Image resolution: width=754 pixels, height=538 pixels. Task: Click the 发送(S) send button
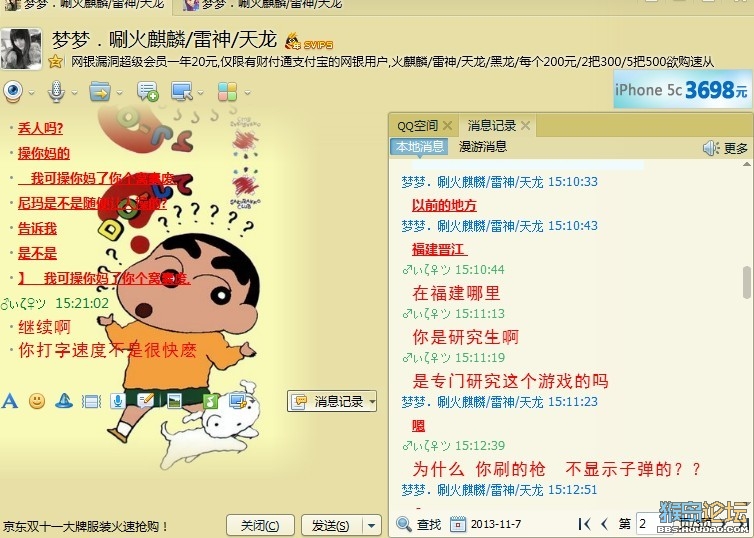tap(331, 525)
